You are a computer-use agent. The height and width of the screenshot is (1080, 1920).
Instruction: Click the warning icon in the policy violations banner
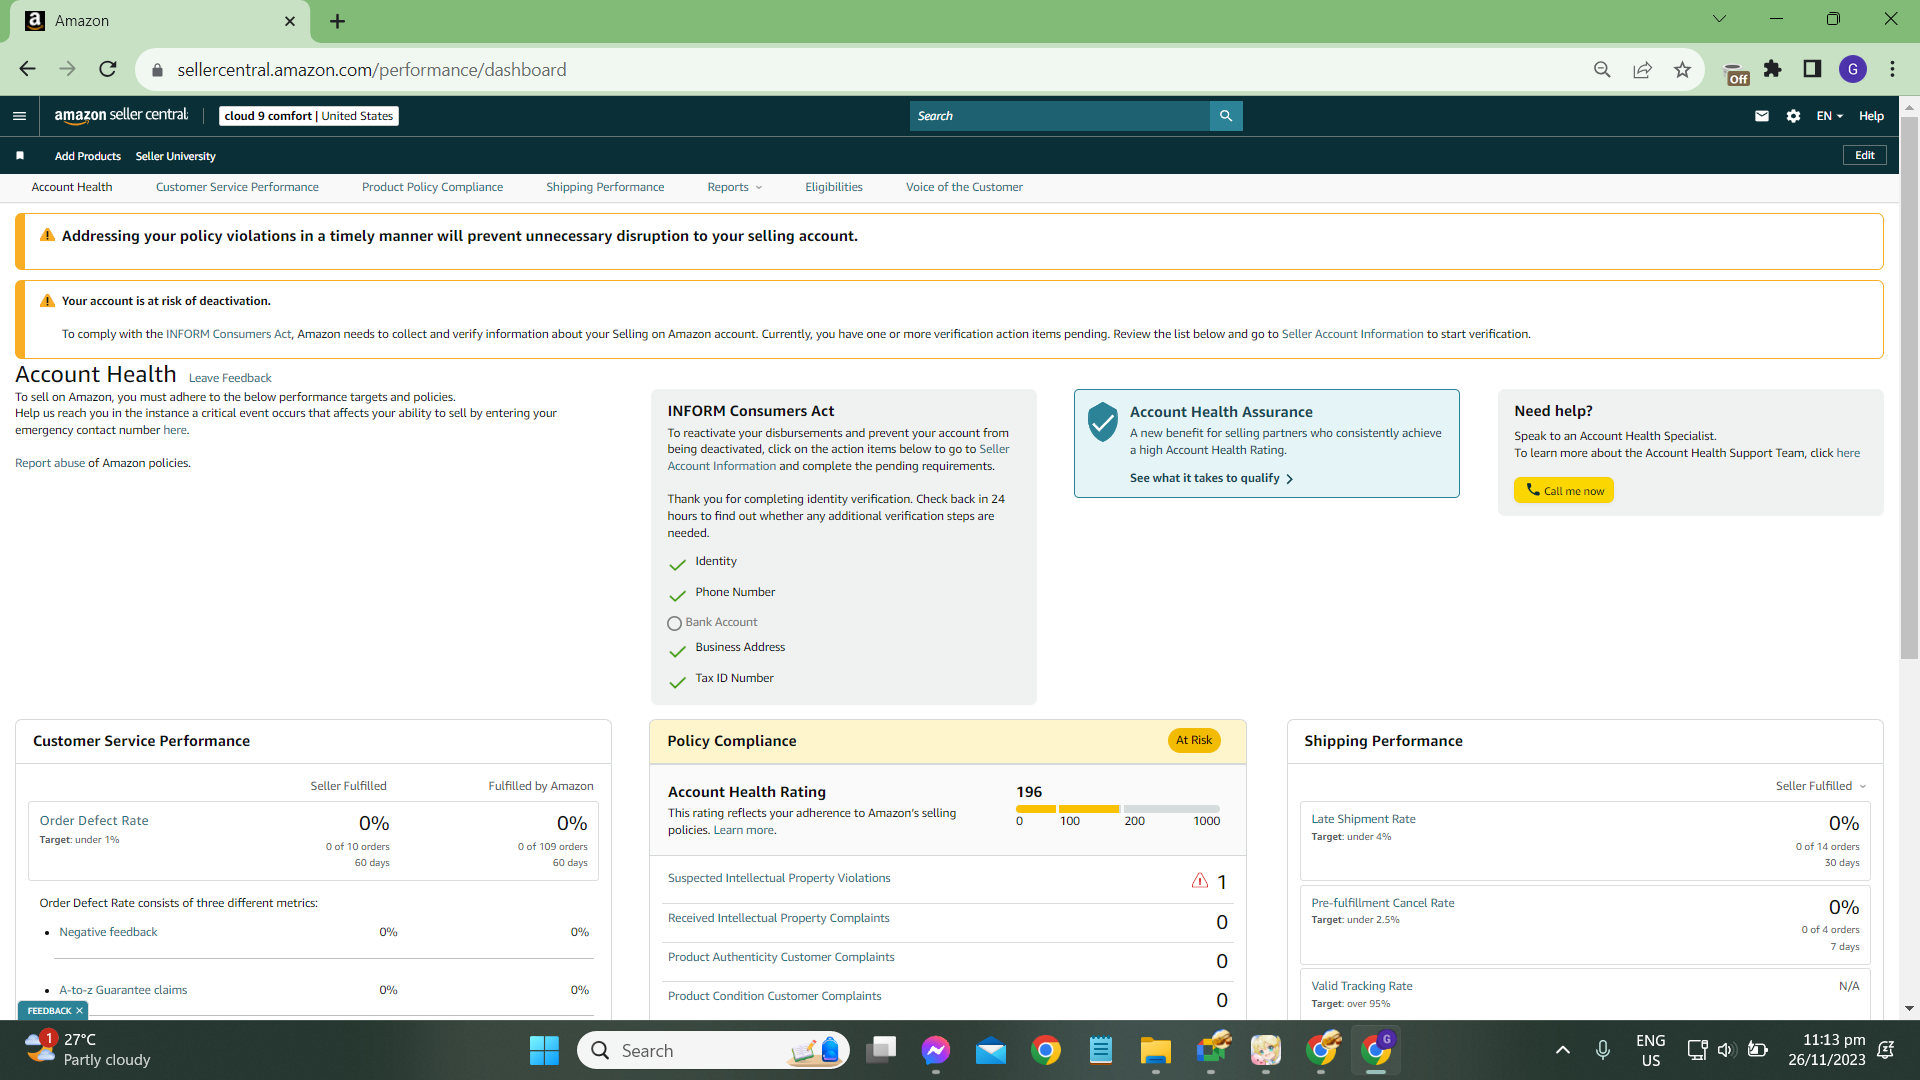[47, 235]
